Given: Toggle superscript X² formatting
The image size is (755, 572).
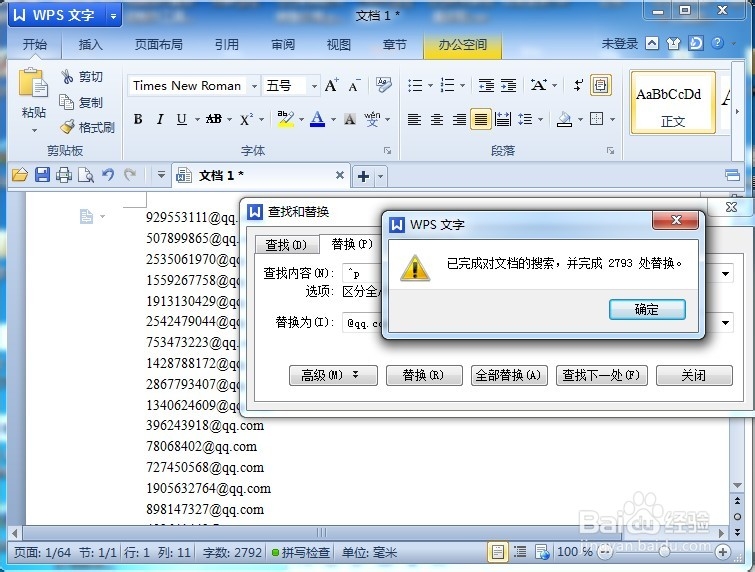Looking at the screenshot, I should tap(246, 119).
